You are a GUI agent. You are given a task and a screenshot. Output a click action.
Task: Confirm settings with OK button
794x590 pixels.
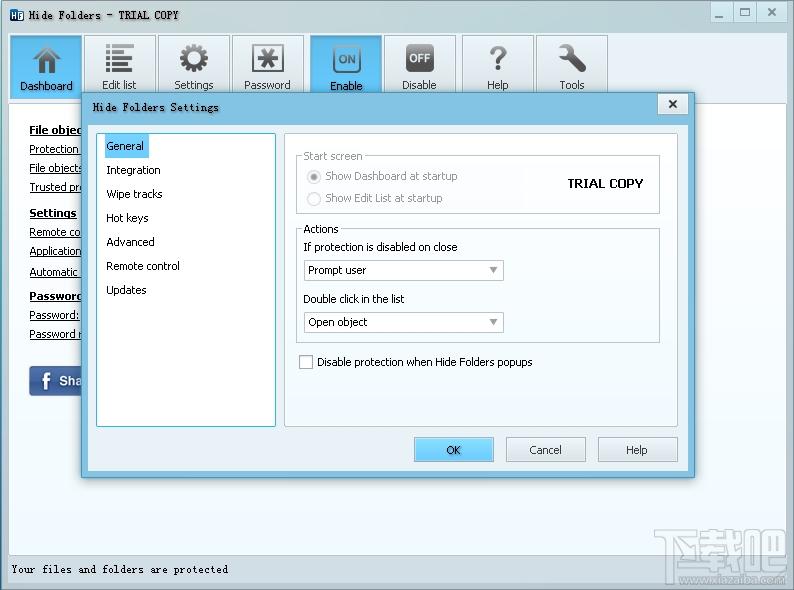click(454, 450)
